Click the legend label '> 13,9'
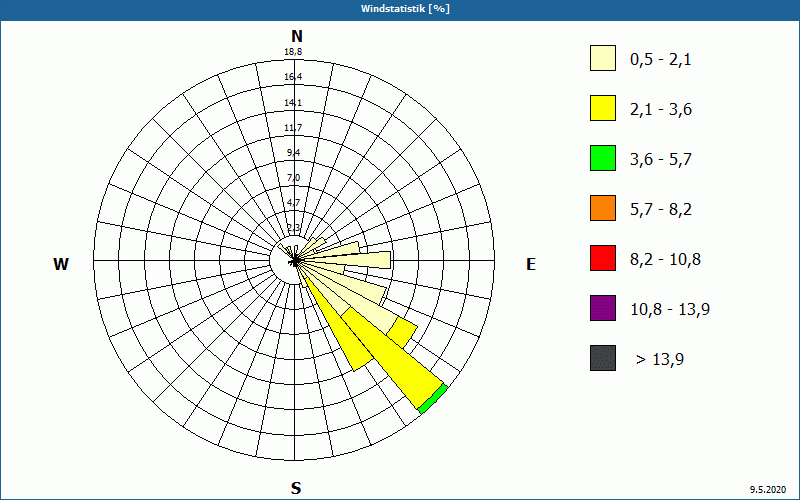Image resolution: width=800 pixels, height=500 pixels. pyautogui.click(x=660, y=360)
